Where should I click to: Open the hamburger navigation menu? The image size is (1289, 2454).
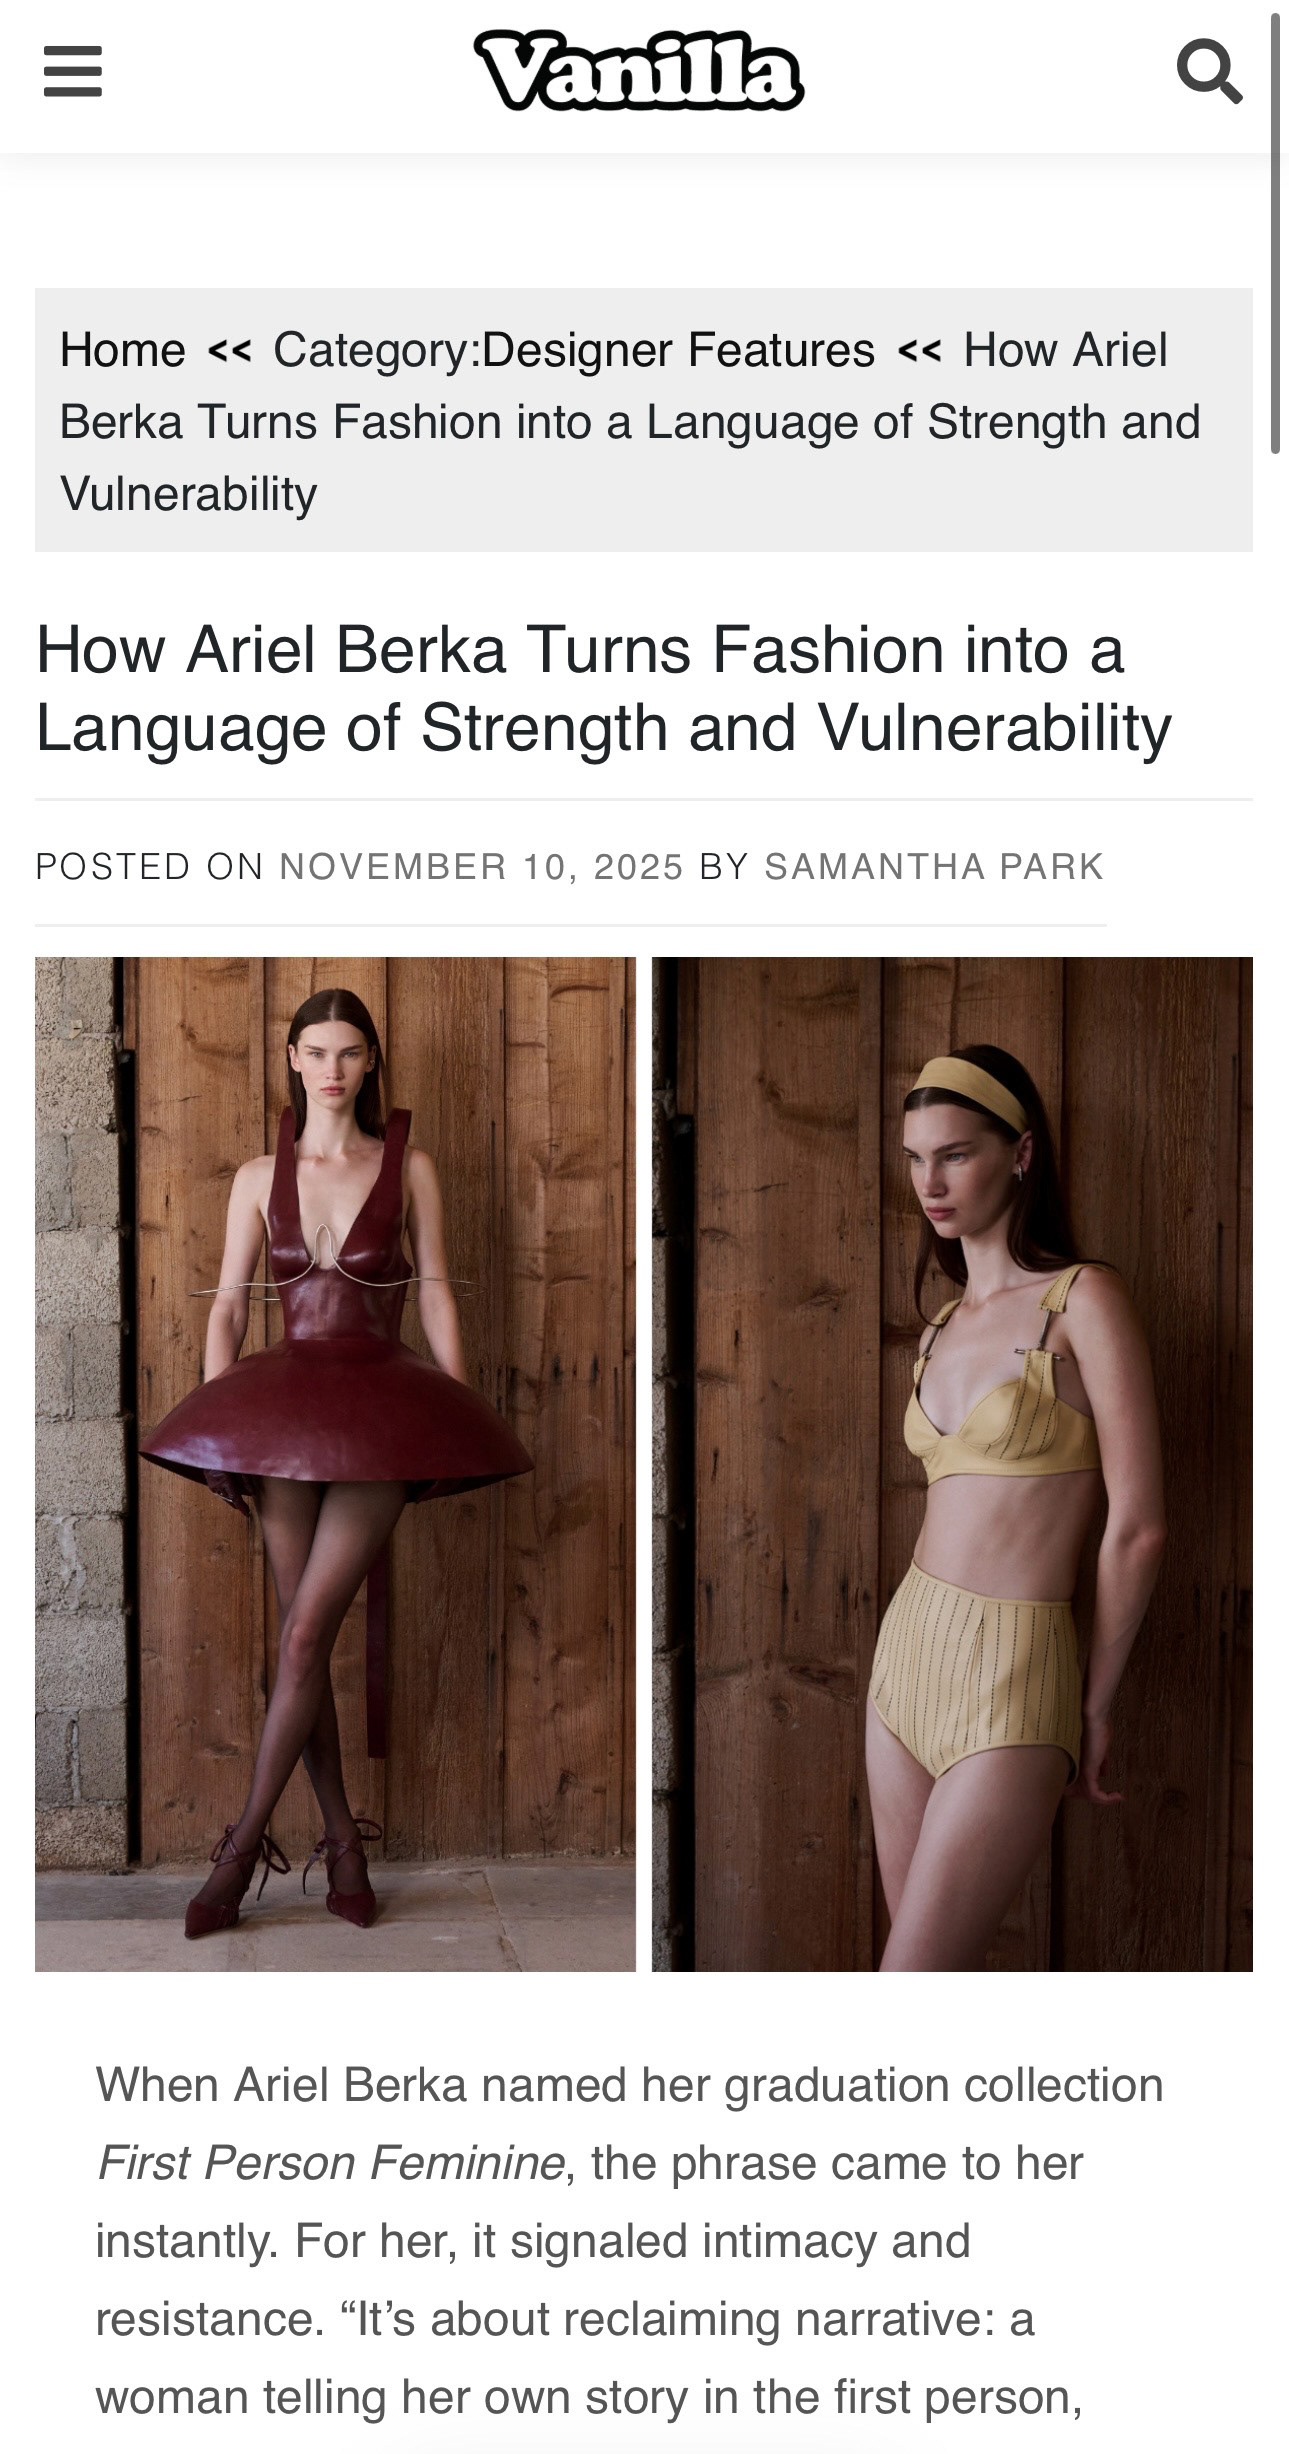coord(73,72)
